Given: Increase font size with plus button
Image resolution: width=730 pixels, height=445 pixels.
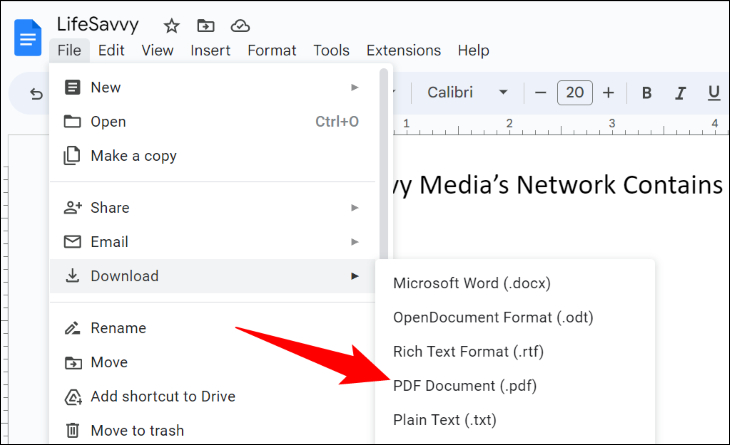Looking at the screenshot, I should (608, 93).
